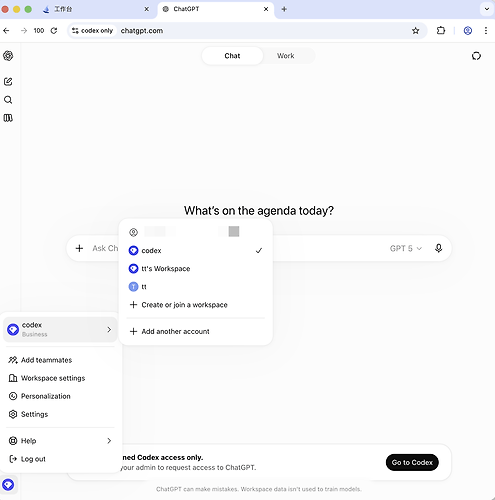Log out of the account
The image size is (495, 500).
(x=60, y=459)
